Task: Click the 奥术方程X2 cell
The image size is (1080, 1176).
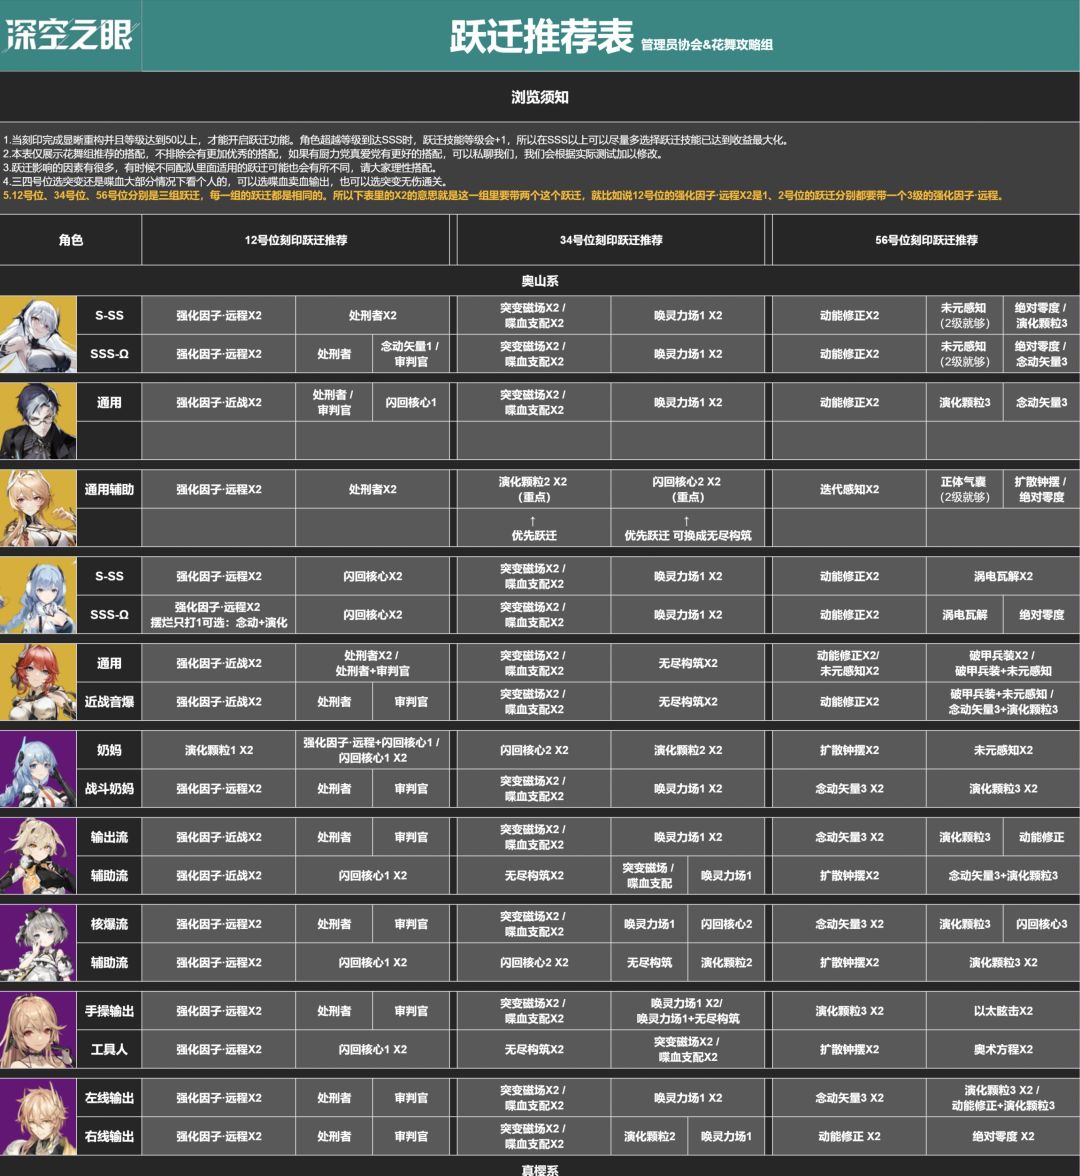Action: 1003,1050
